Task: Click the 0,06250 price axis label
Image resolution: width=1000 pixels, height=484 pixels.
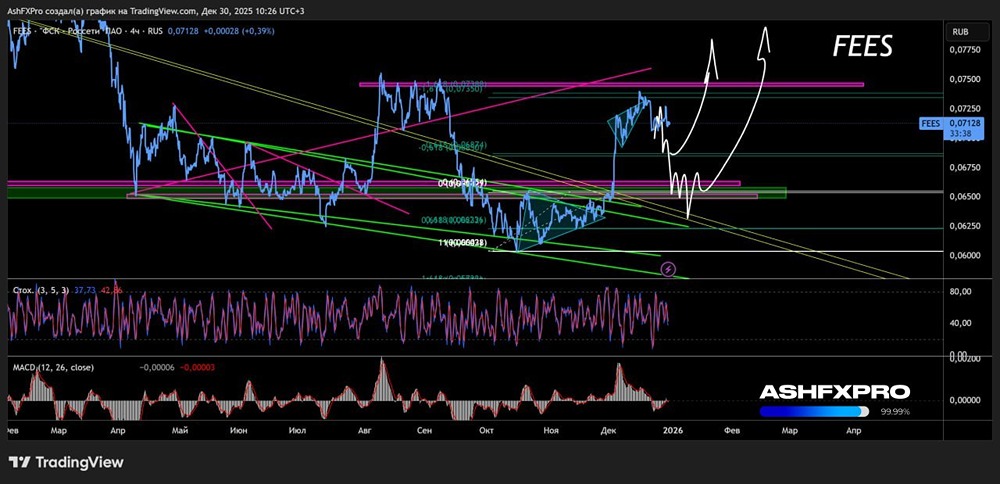Action: [964, 226]
